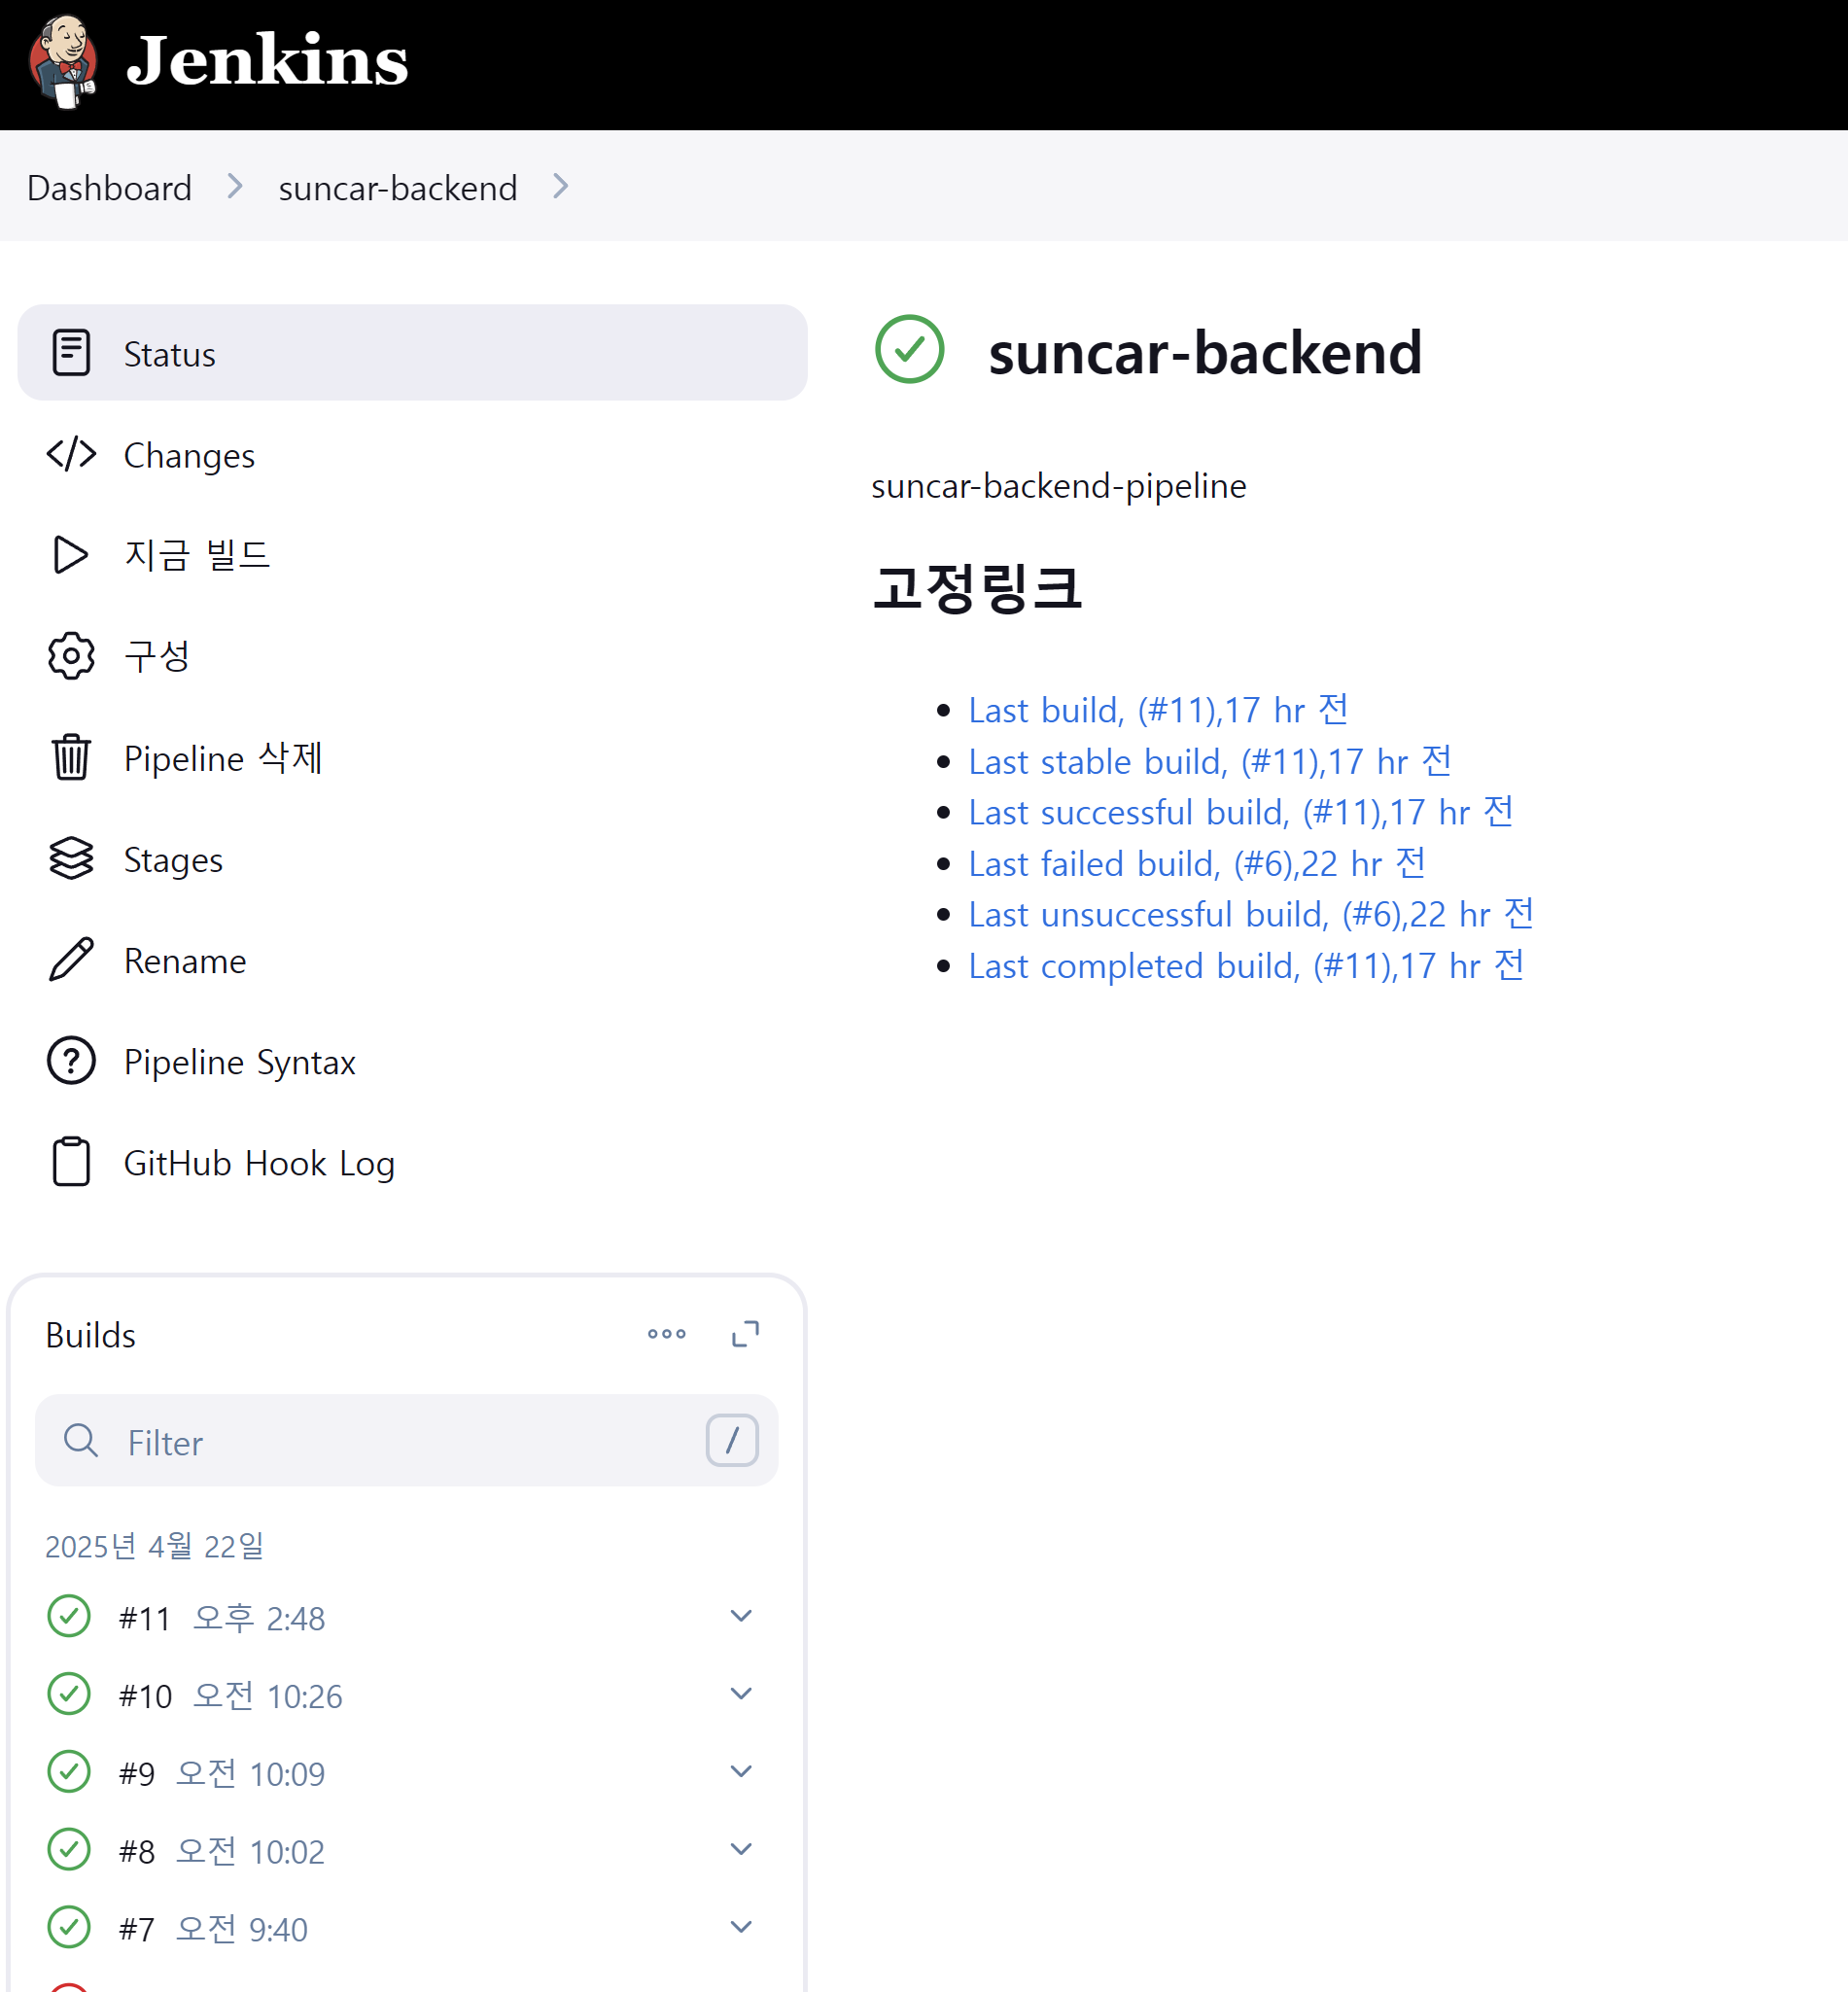Image resolution: width=1848 pixels, height=1992 pixels.
Task: Click the suncar-backend-pipeline description text
Action: [x=1059, y=486]
